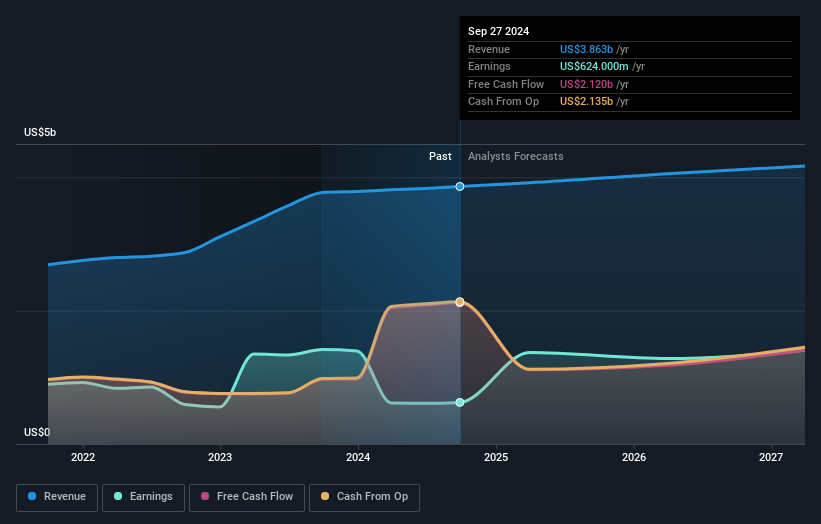
Task: Click the 2024 x-axis label
Action: point(358,458)
